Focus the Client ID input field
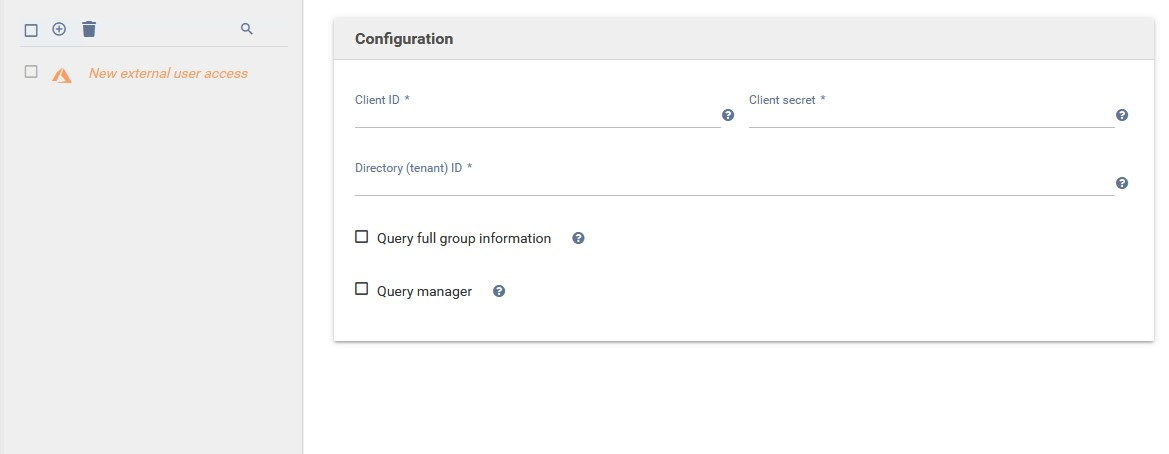This screenshot has width=1169, height=454. (x=536, y=116)
